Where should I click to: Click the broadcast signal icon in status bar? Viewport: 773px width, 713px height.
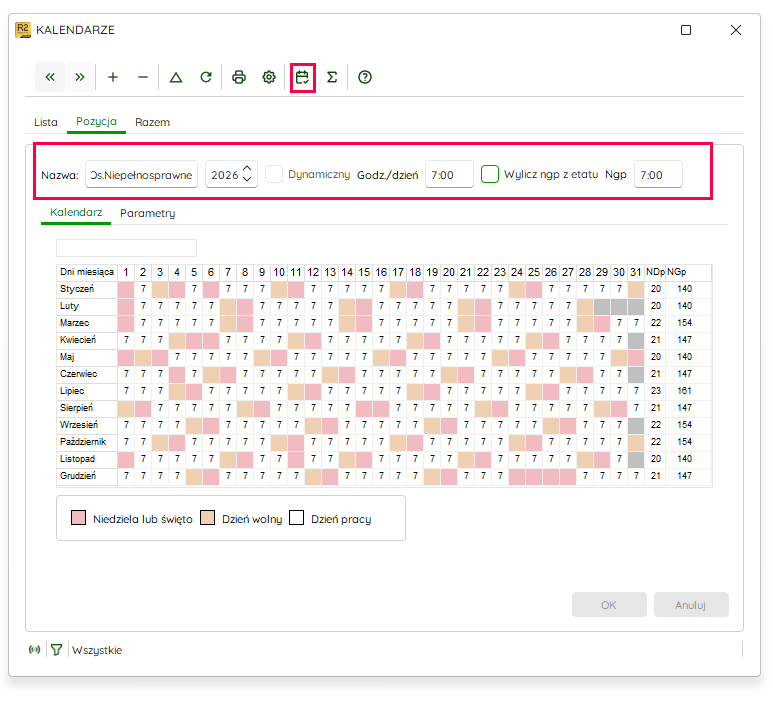click(35, 649)
